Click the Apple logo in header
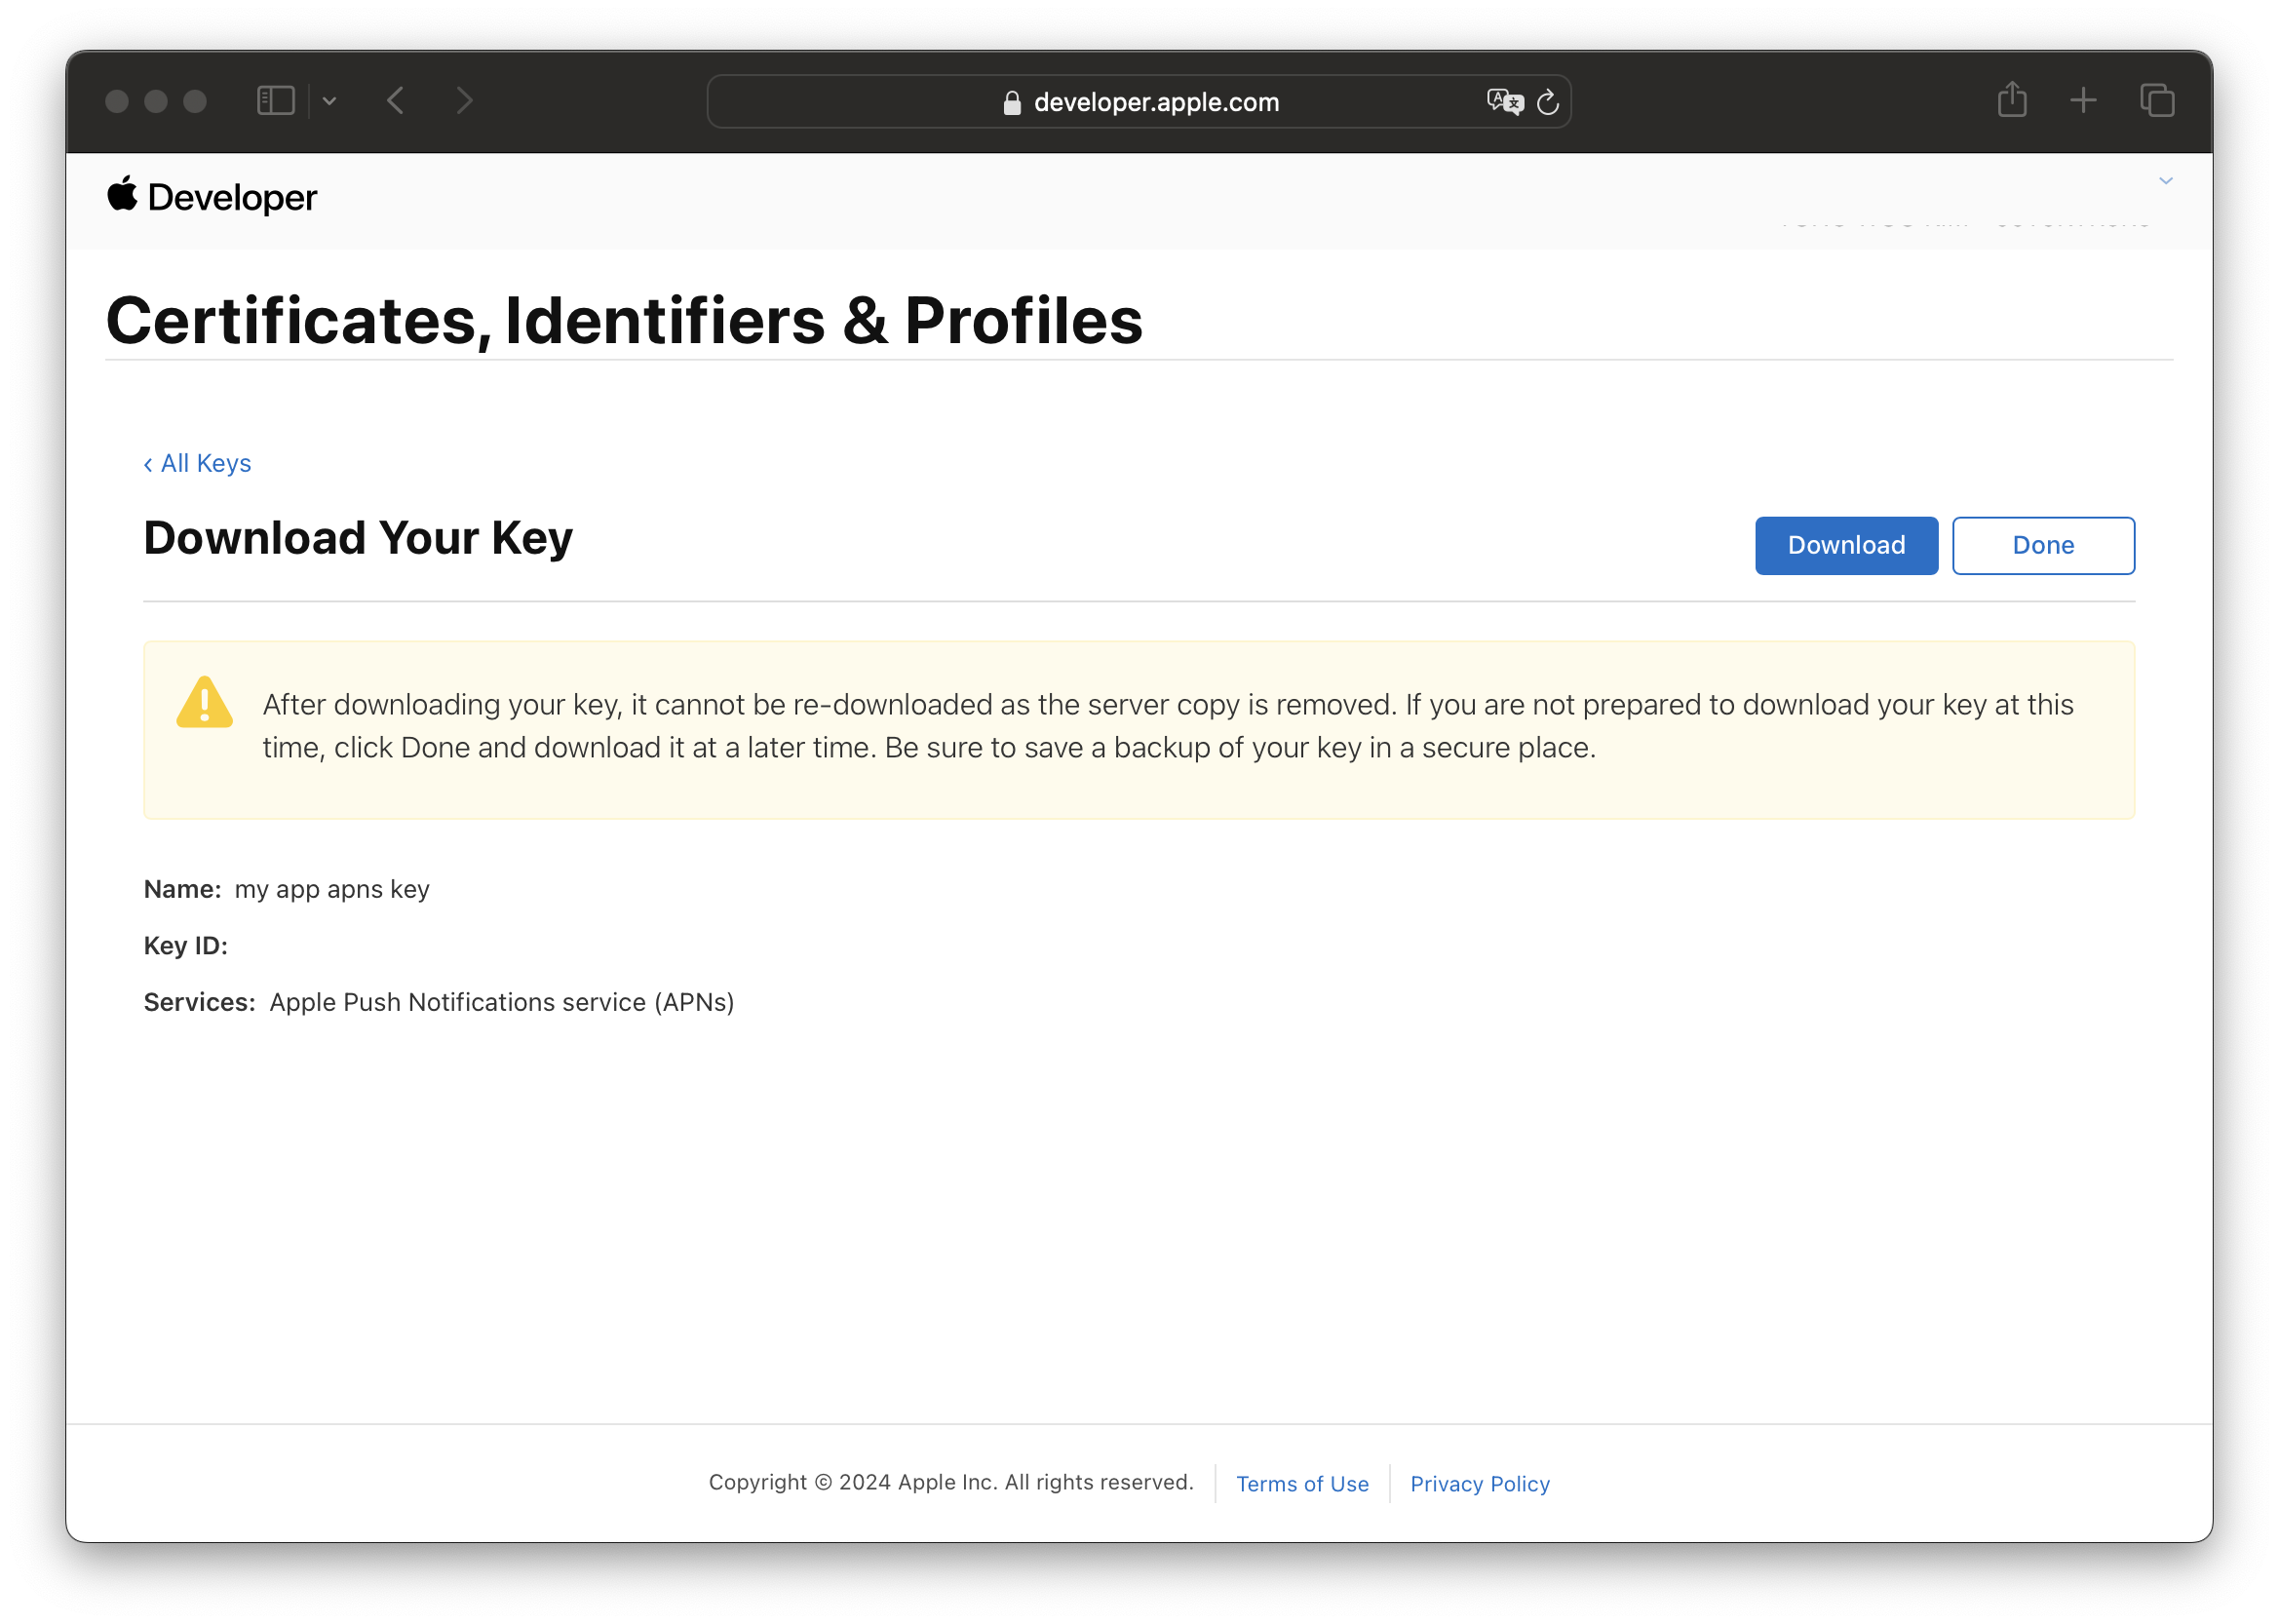This screenshot has height=1624, width=2279. [x=121, y=195]
